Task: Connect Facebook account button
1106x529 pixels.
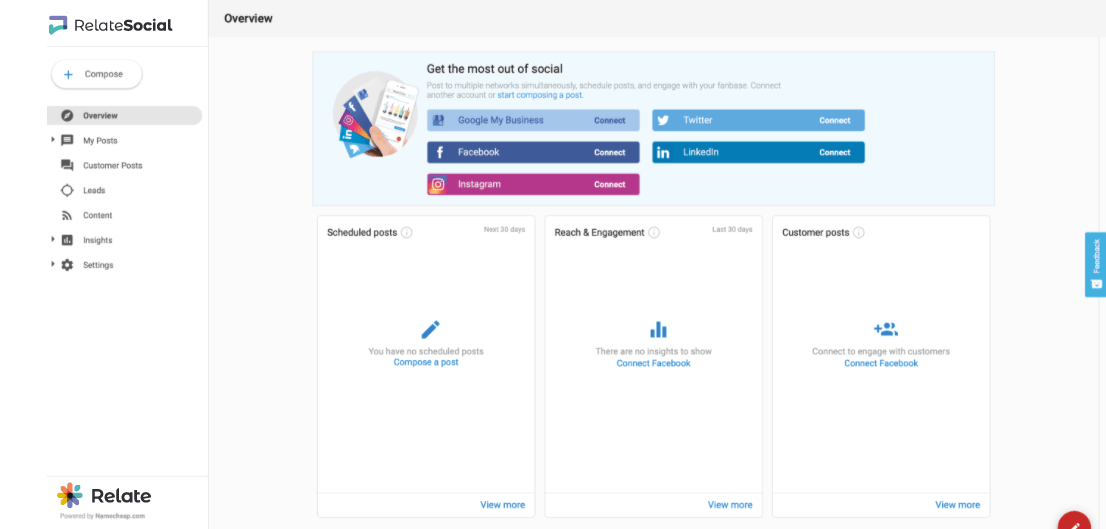Action: (x=609, y=152)
